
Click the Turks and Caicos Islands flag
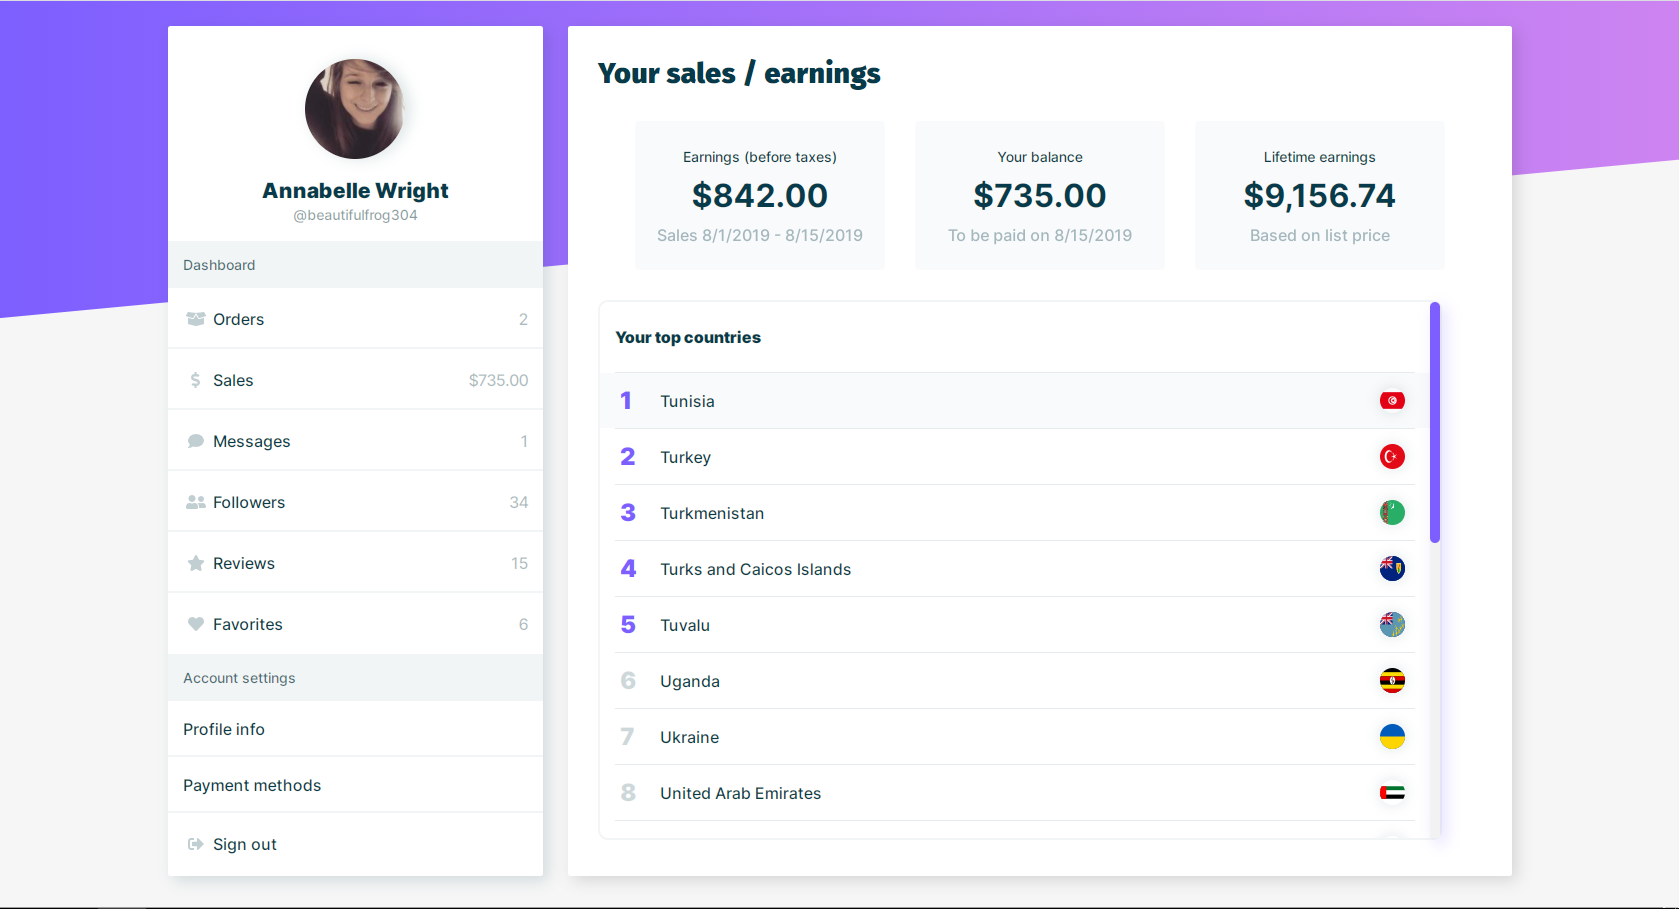point(1392,569)
